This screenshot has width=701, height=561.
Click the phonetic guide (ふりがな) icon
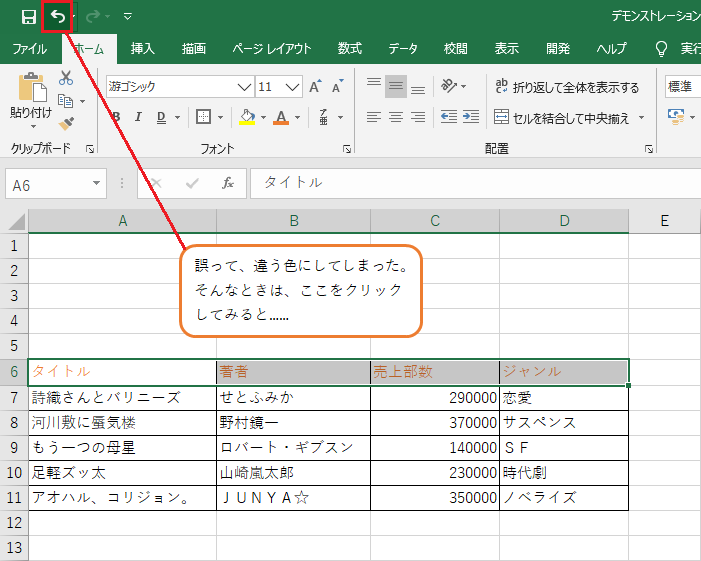coord(324,117)
